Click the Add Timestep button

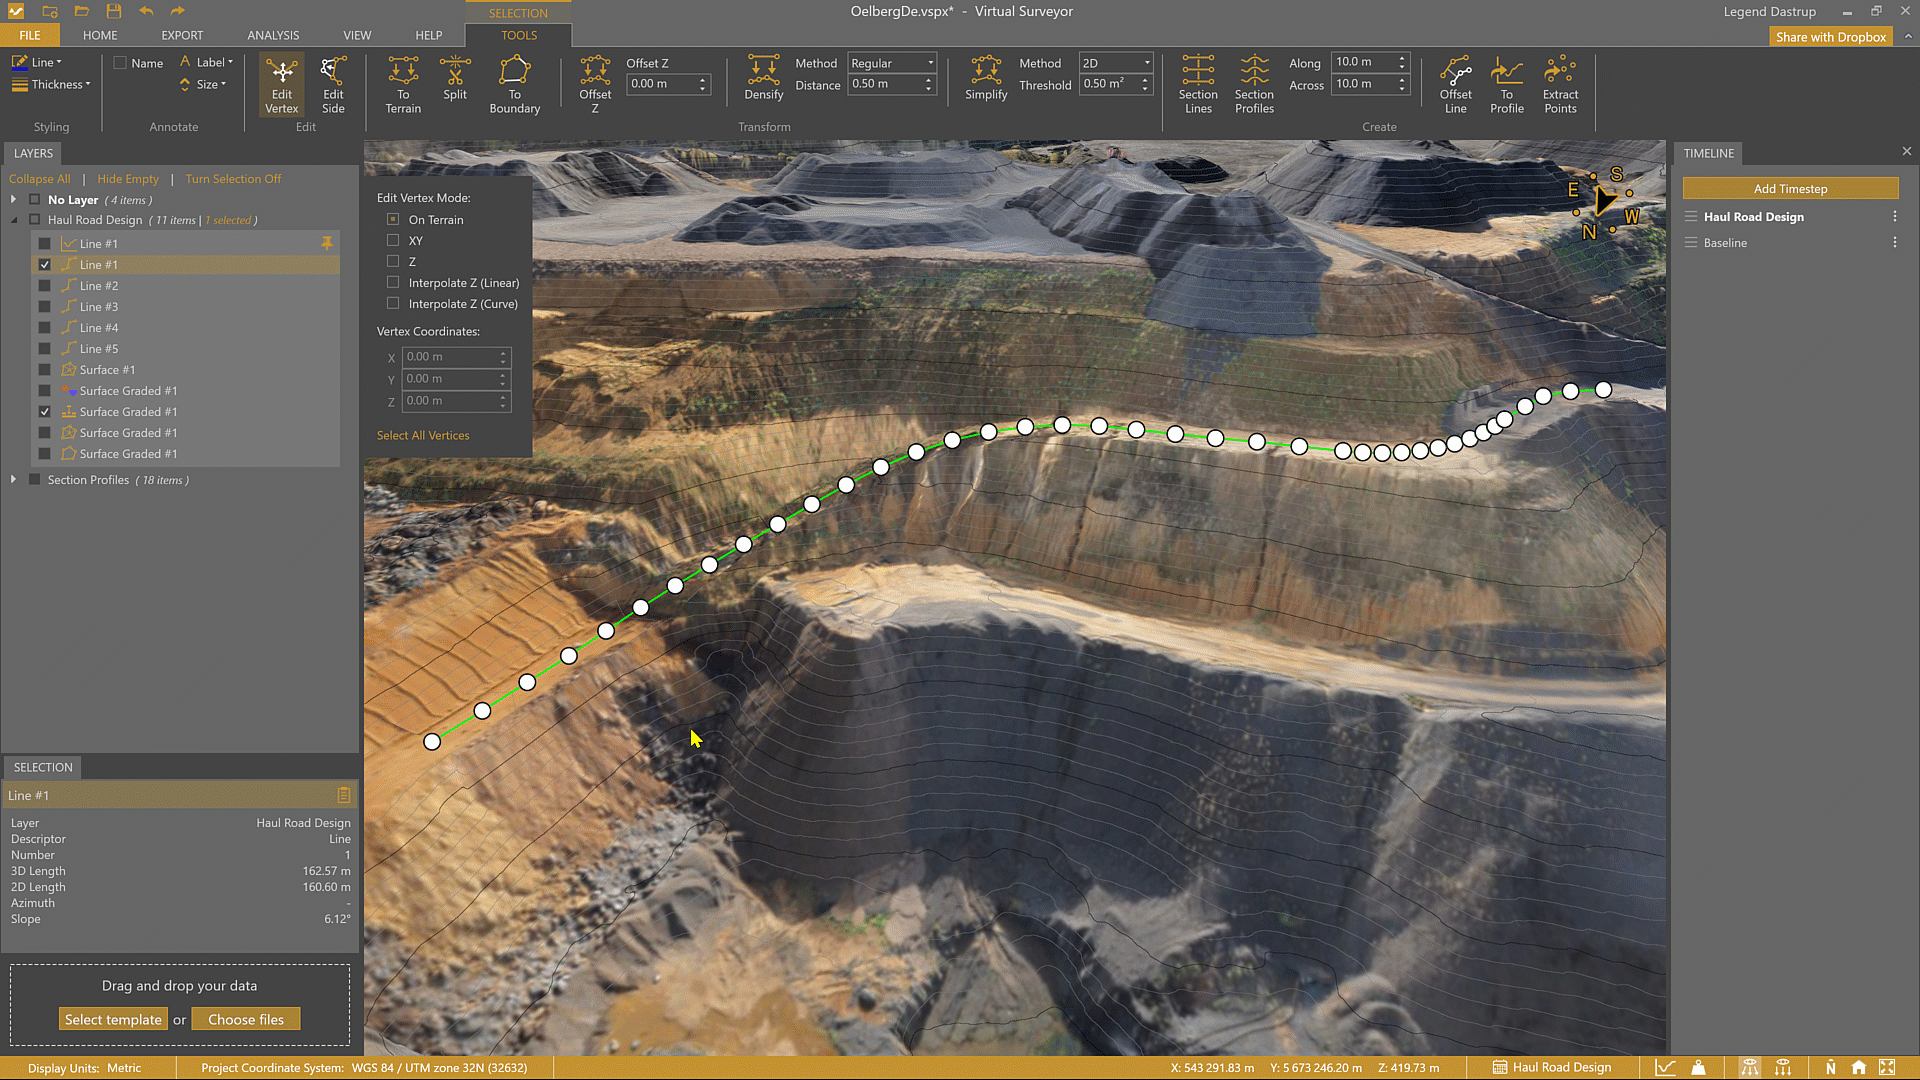tap(1790, 189)
